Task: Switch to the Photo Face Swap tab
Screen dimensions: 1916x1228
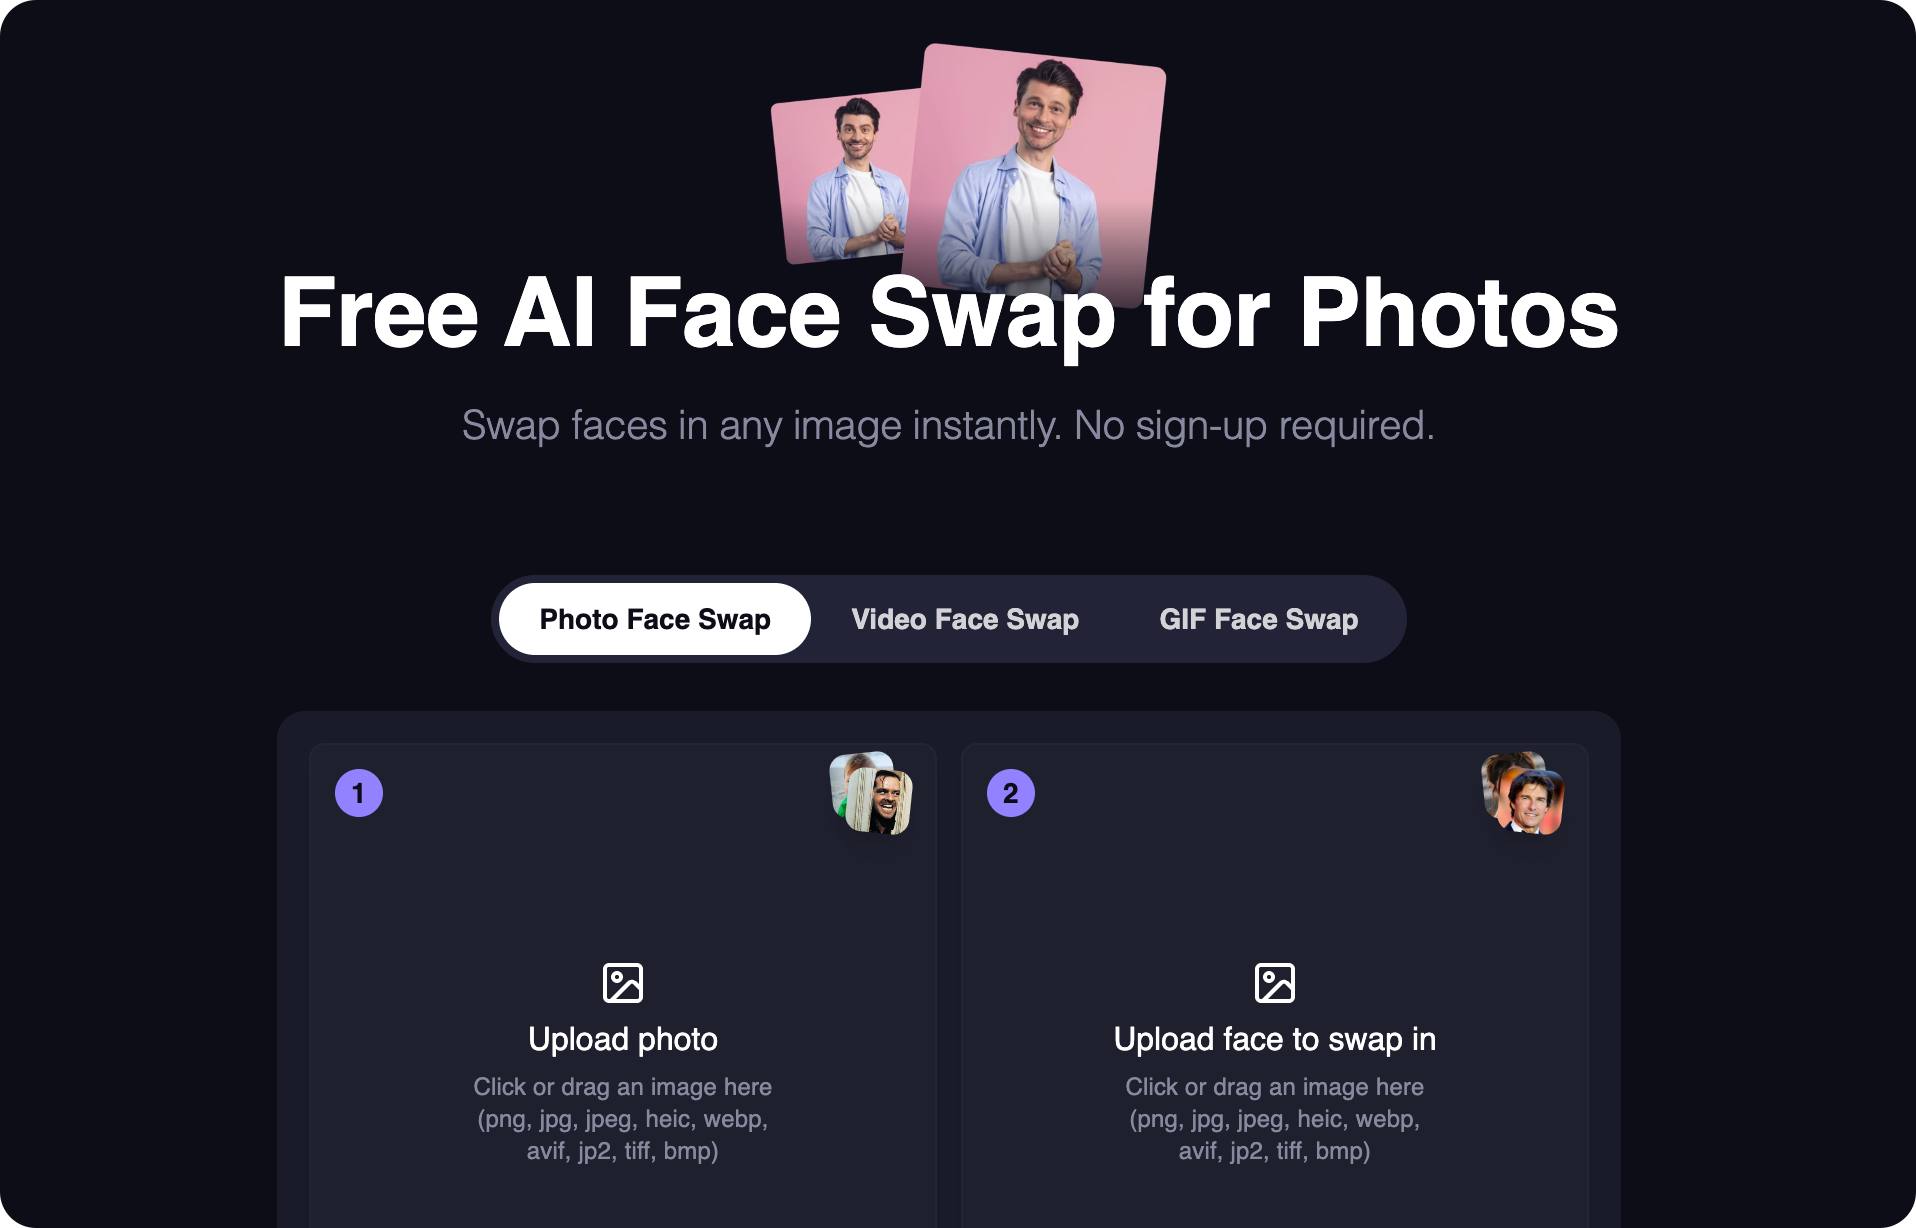Action: pos(655,619)
